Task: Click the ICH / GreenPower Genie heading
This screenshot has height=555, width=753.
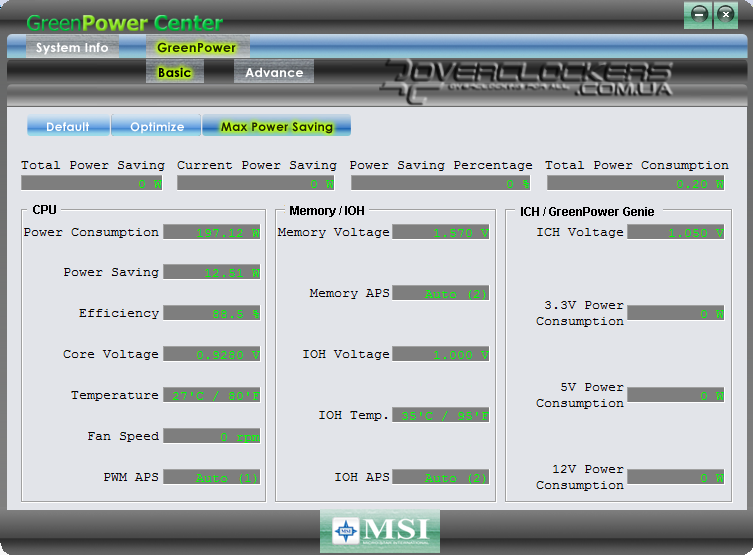Action: [x=587, y=212]
